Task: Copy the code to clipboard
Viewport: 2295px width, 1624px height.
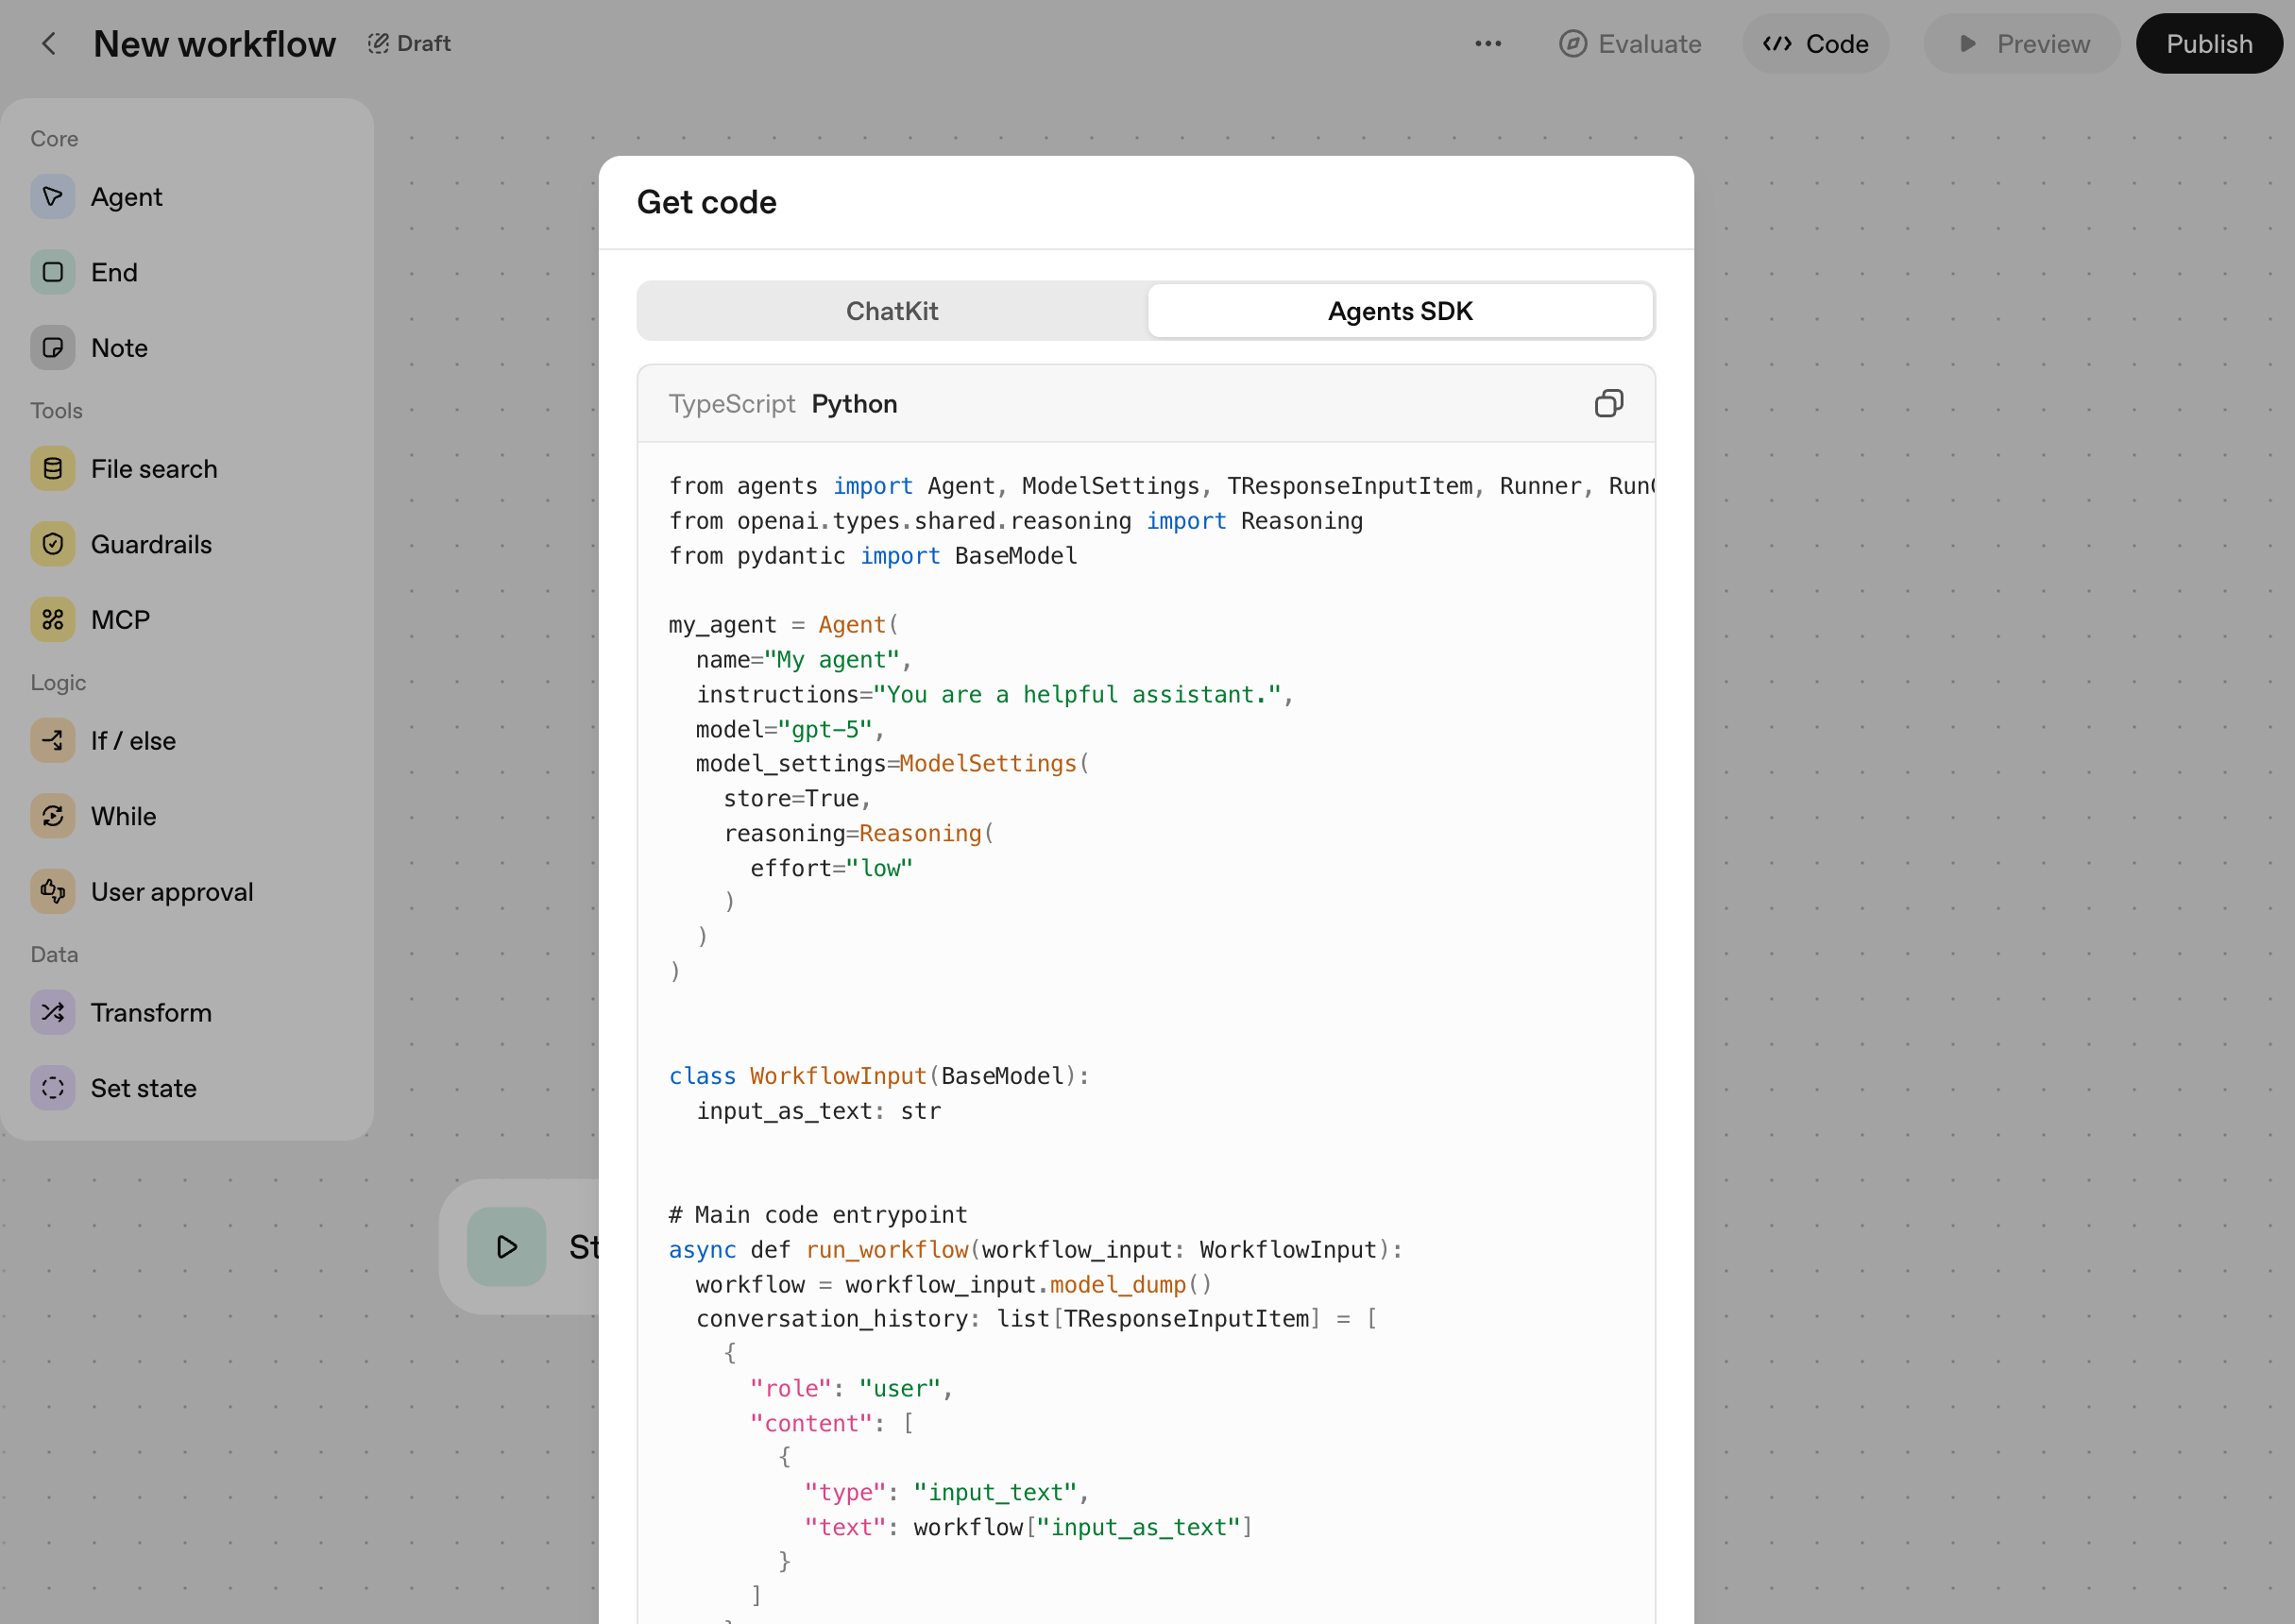Action: tap(1608, 404)
